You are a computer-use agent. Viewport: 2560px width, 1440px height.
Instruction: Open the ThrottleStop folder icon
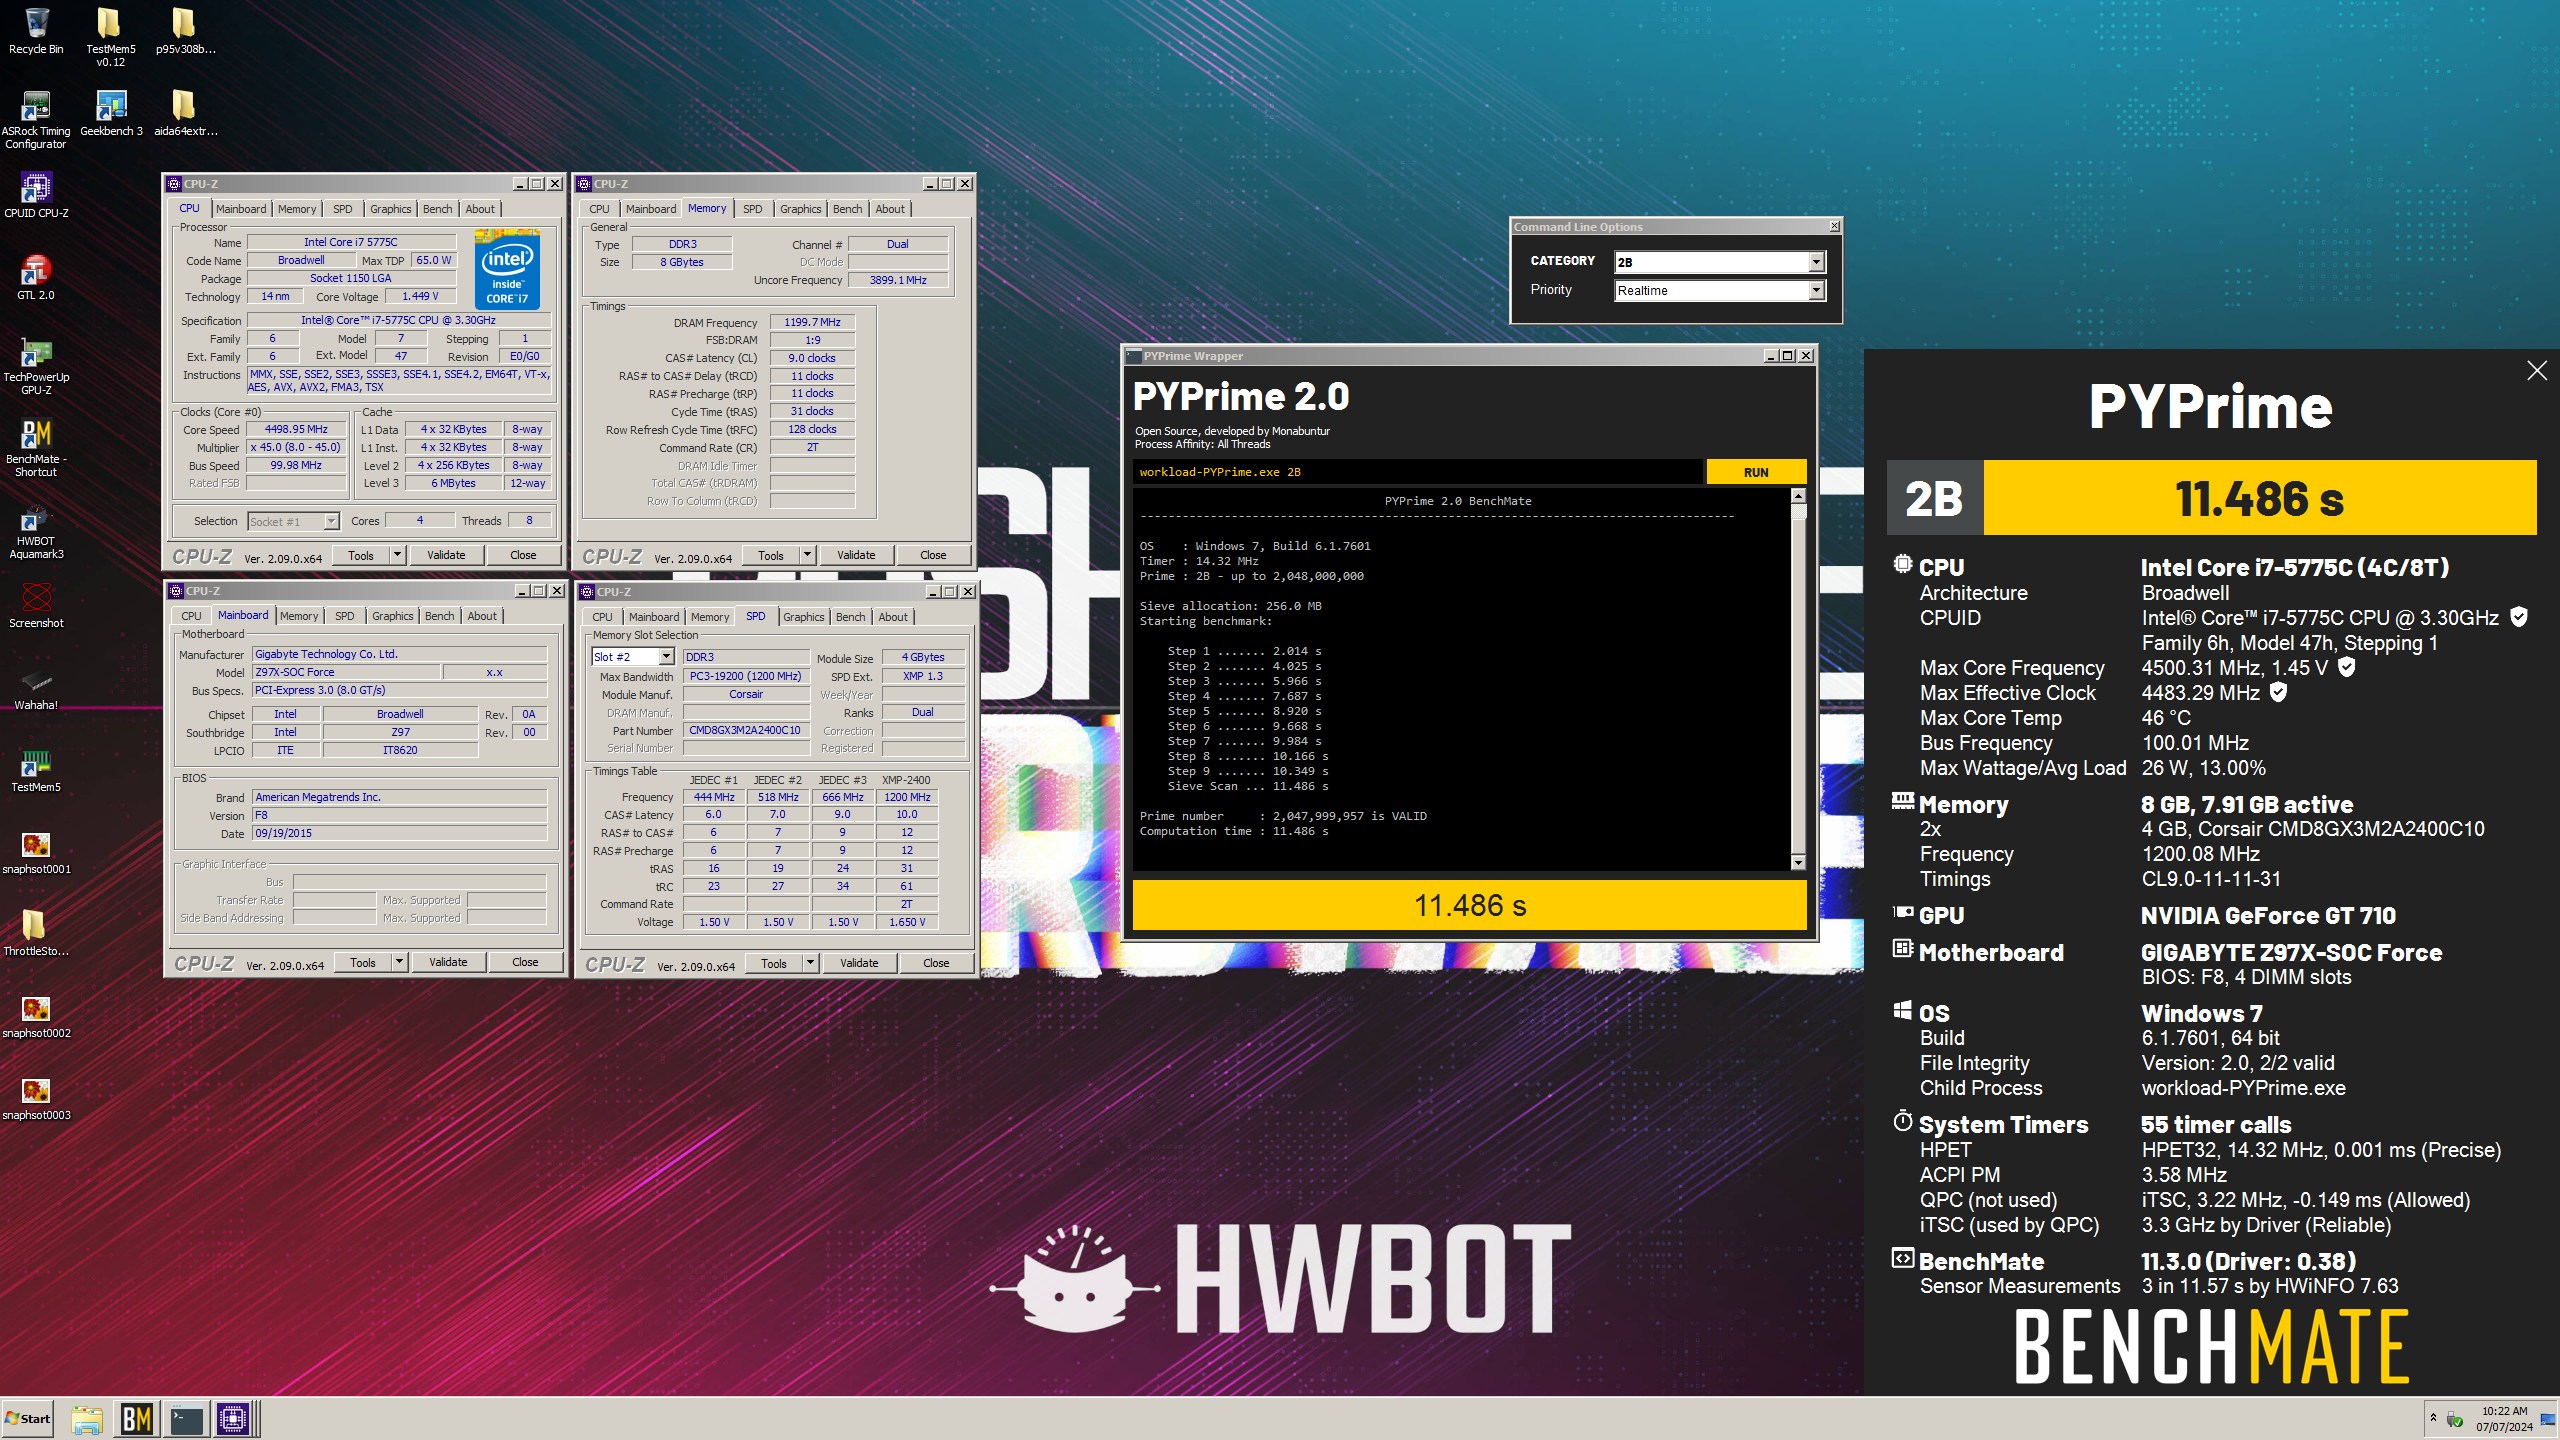tap(36, 934)
